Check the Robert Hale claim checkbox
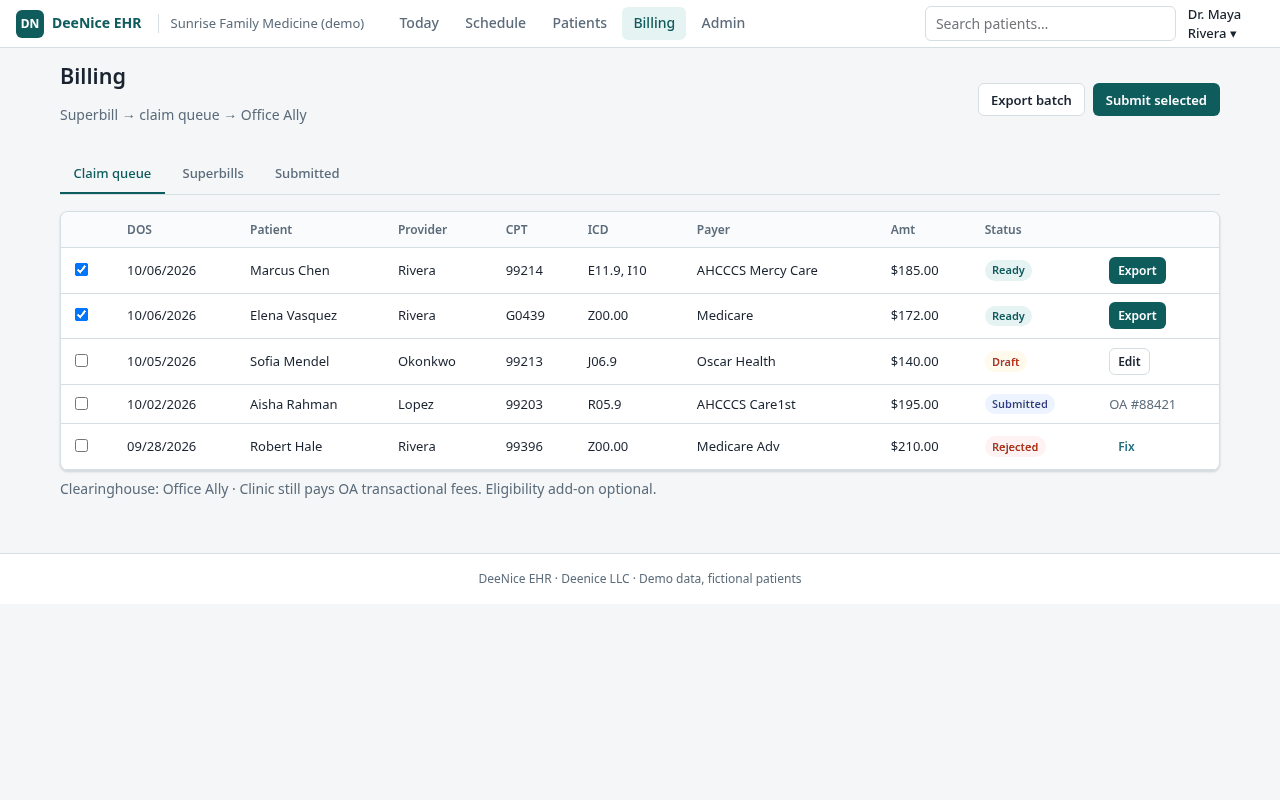The width and height of the screenshot is (1280, 800). coord(82,445)
